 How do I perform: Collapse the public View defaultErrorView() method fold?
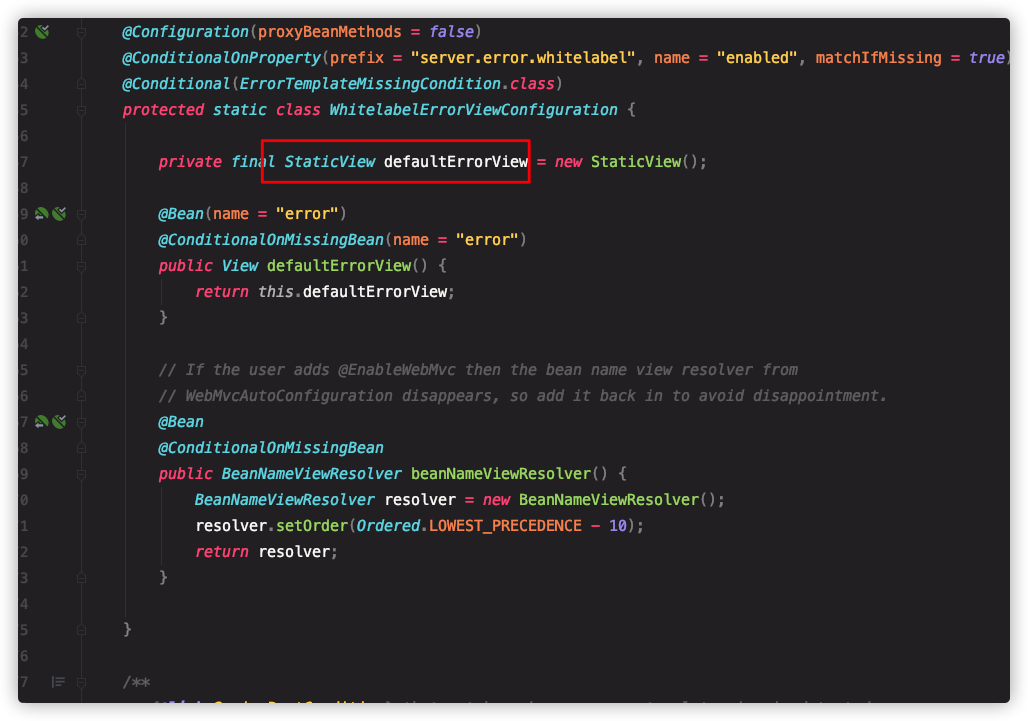(x=81, y=266)
